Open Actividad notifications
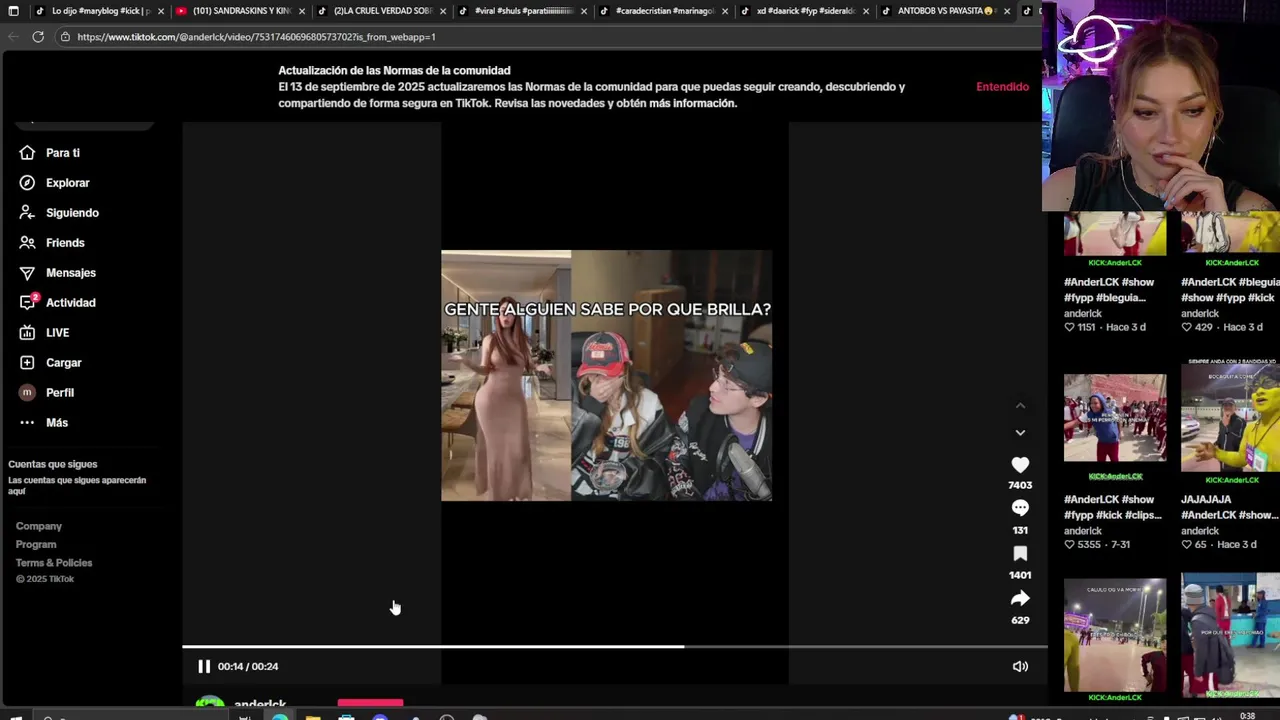The width and height of the screenshot is (1280, 720). click(x=70, y=303)
